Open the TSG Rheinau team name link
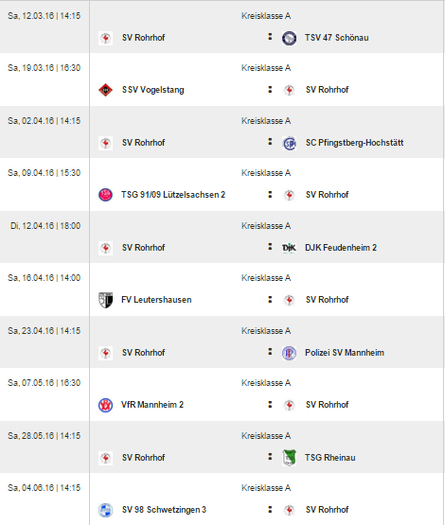The height and width of the screenshot is (525, 445). [x=330, y=457]
